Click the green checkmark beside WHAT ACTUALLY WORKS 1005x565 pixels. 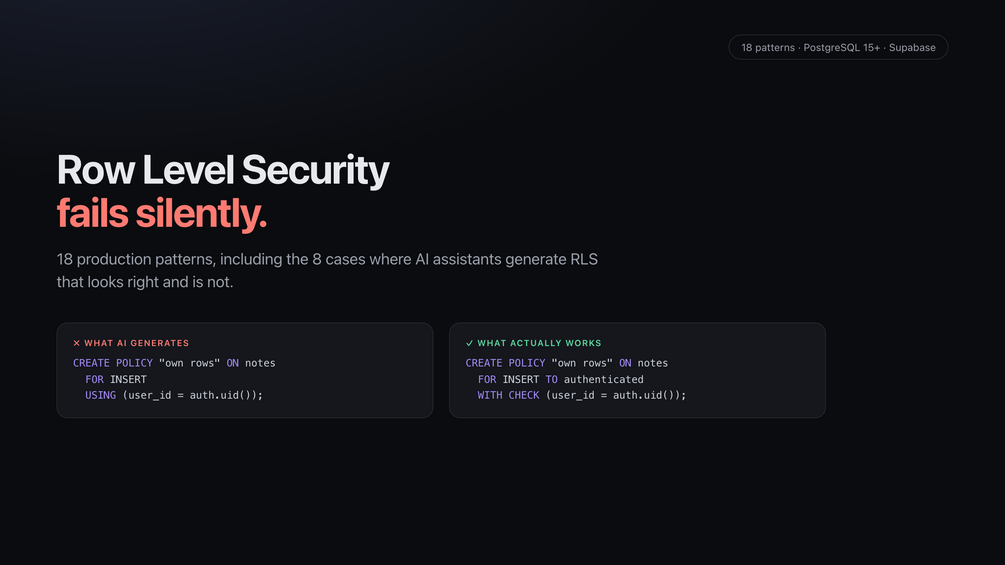point(469,343)
